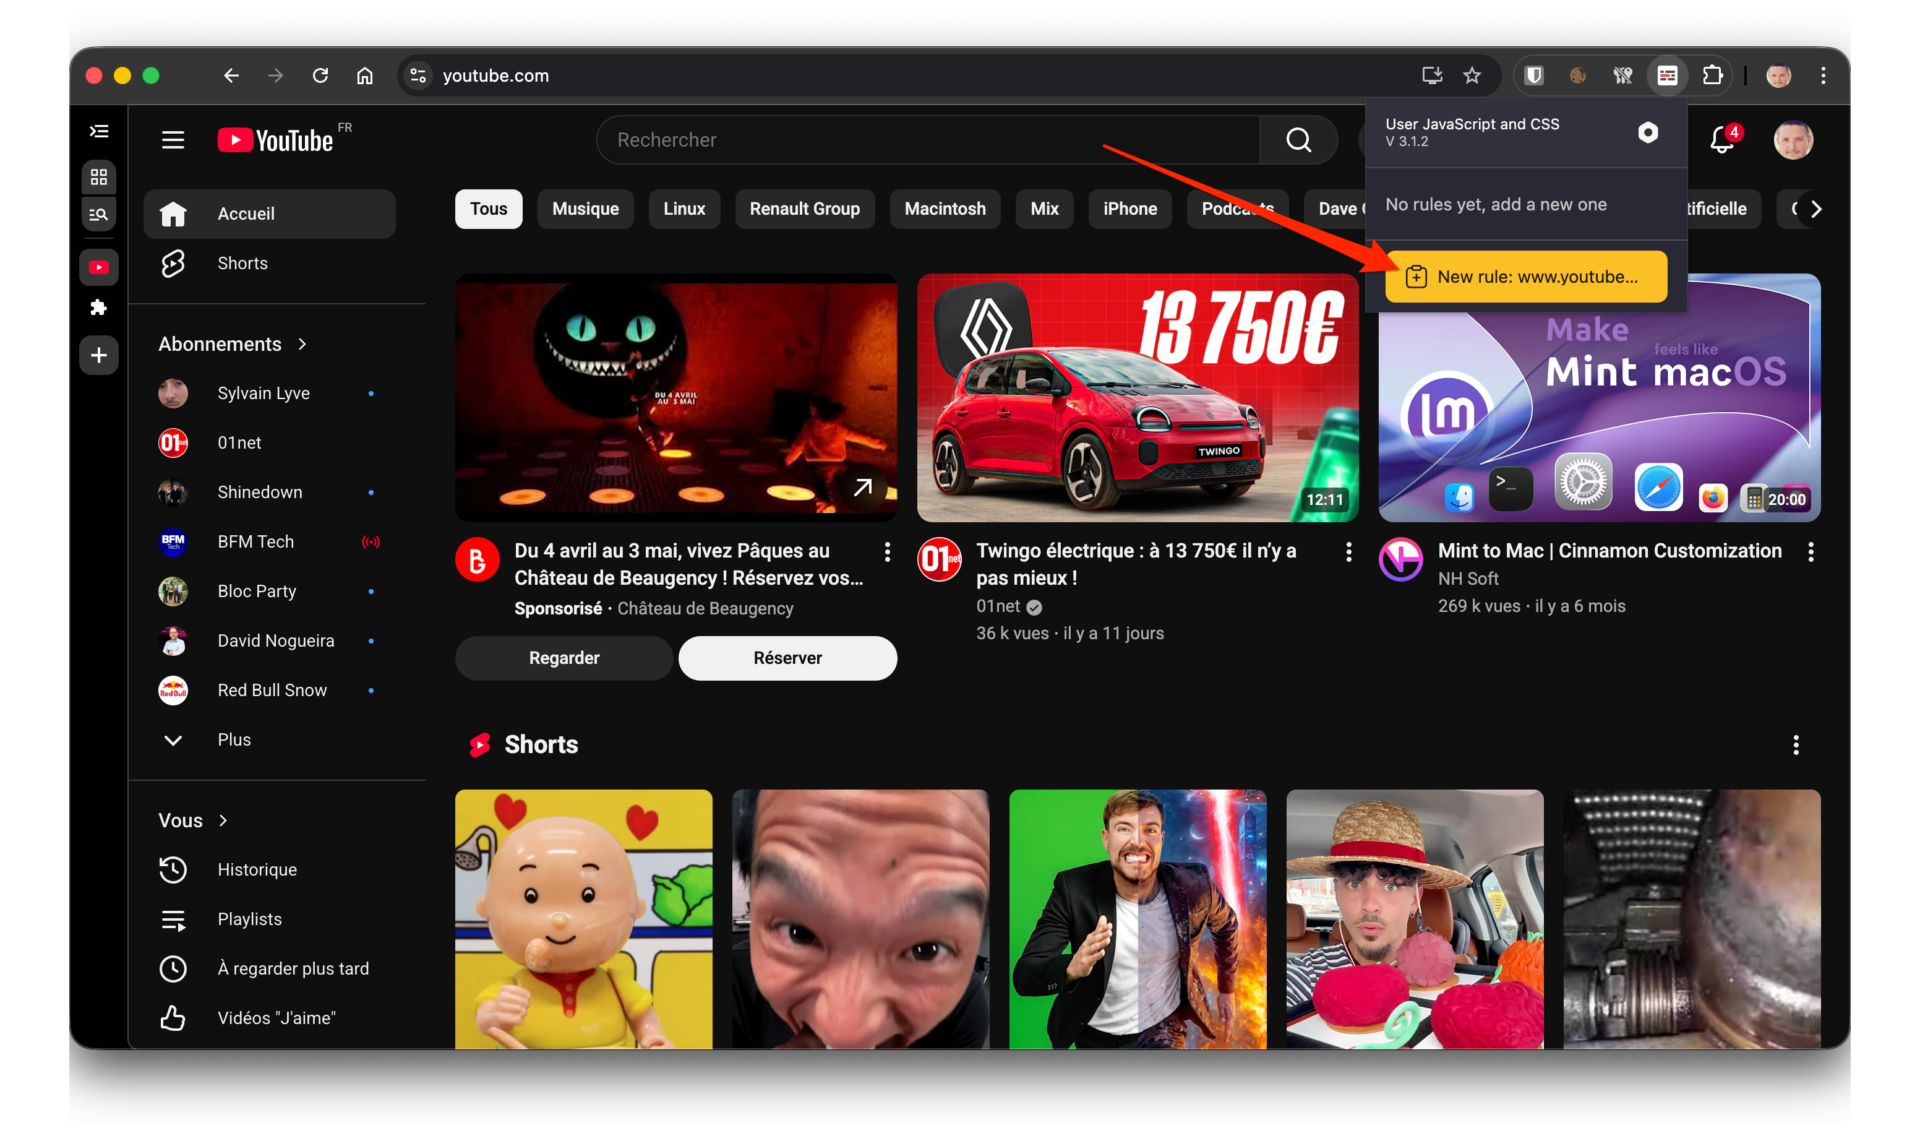Open options for the Twingo électrique video
Image resolution: width=1920 pixels, height=1141 pixels.
click(x=1349, y=552)
